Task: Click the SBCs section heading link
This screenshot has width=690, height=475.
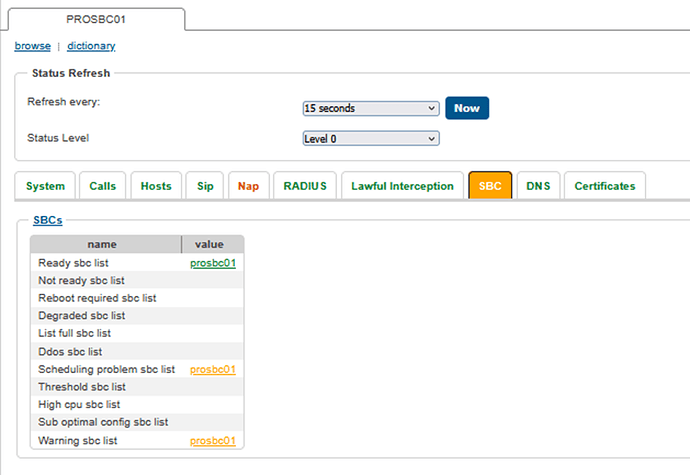Action: coord(47,220)
